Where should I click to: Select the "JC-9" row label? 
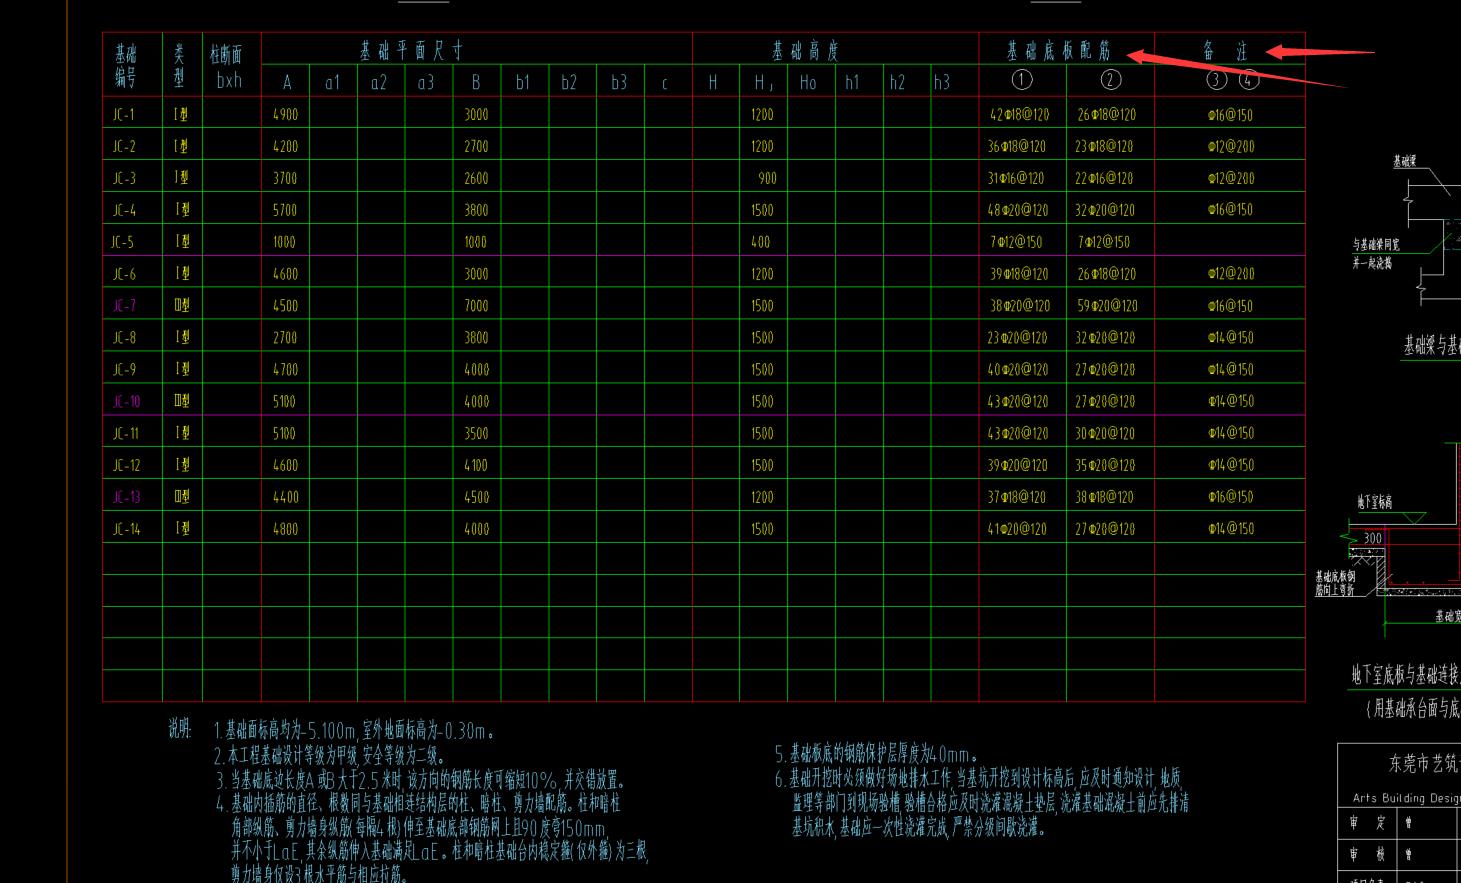click(124, 370)
